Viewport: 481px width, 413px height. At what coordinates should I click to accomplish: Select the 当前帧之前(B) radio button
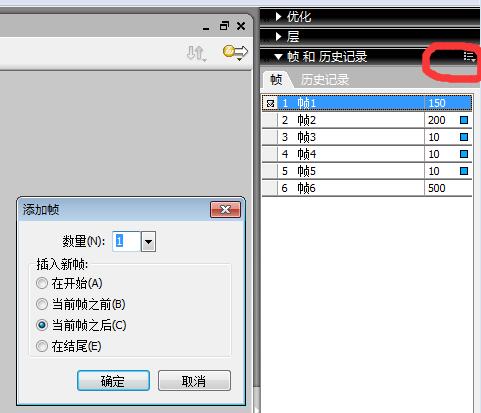pyautogui.click(x=42, y=304)
